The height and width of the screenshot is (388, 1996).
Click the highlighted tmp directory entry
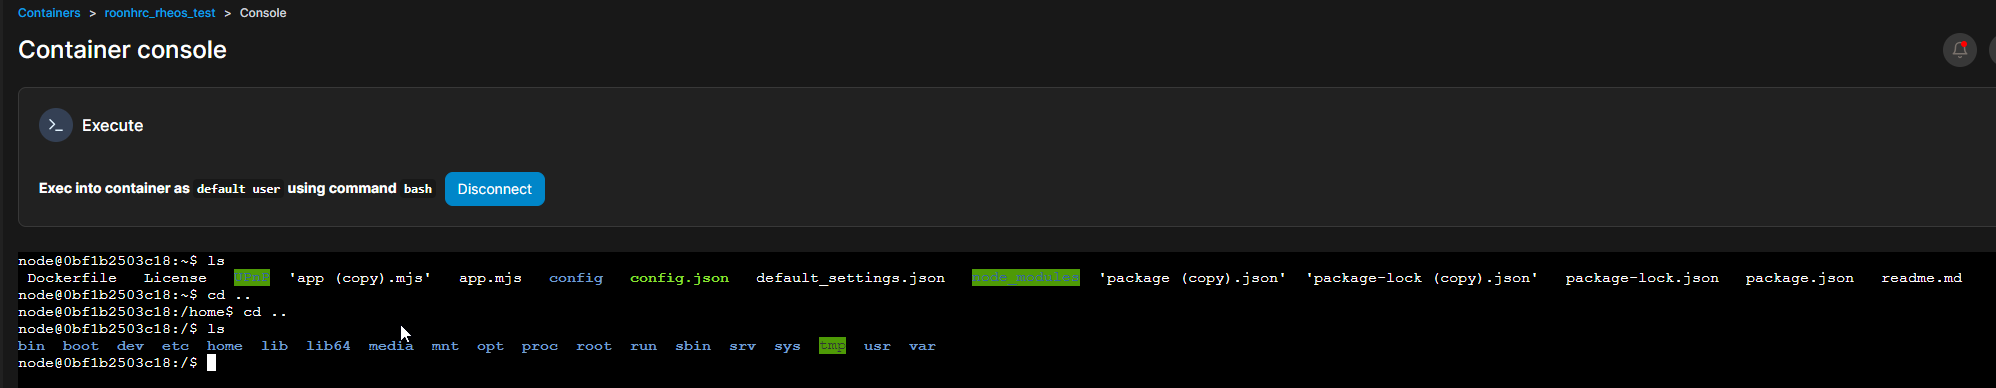pyautogui.click(x=832, y=346)
